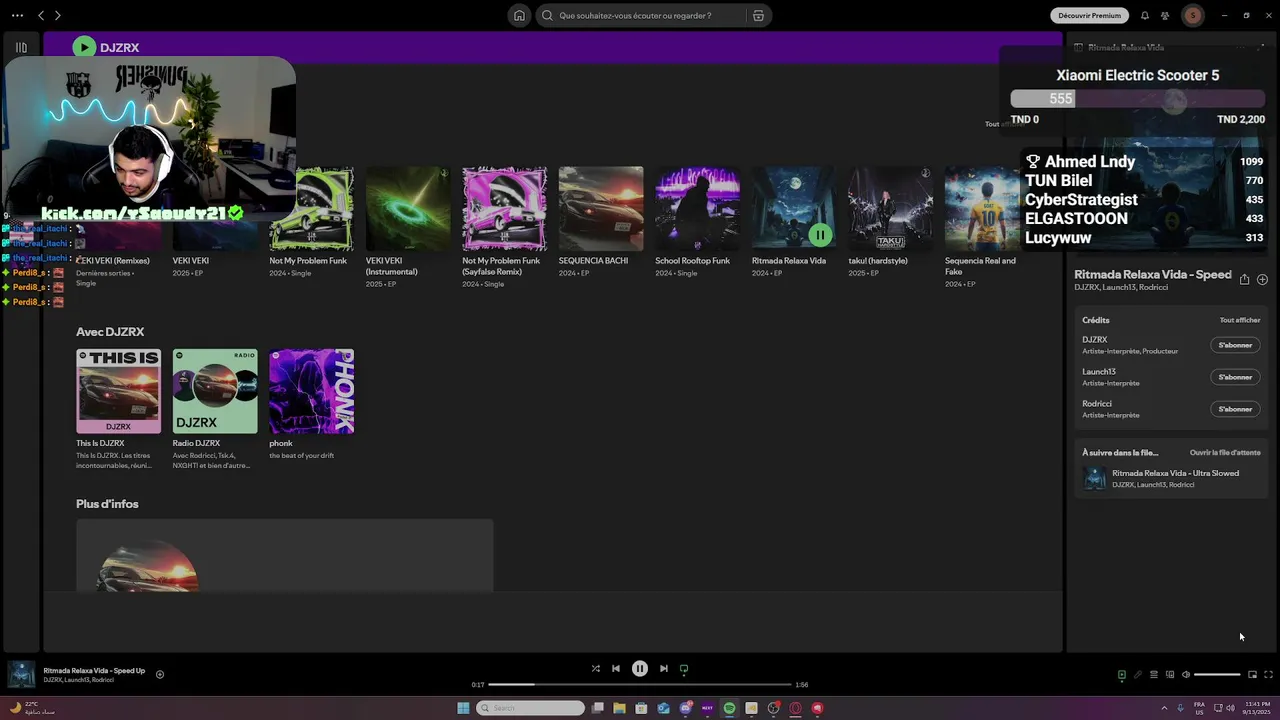Open File Explorer from taskbar
Screen dimensions: 1280x720
click(x=619, y=708)
